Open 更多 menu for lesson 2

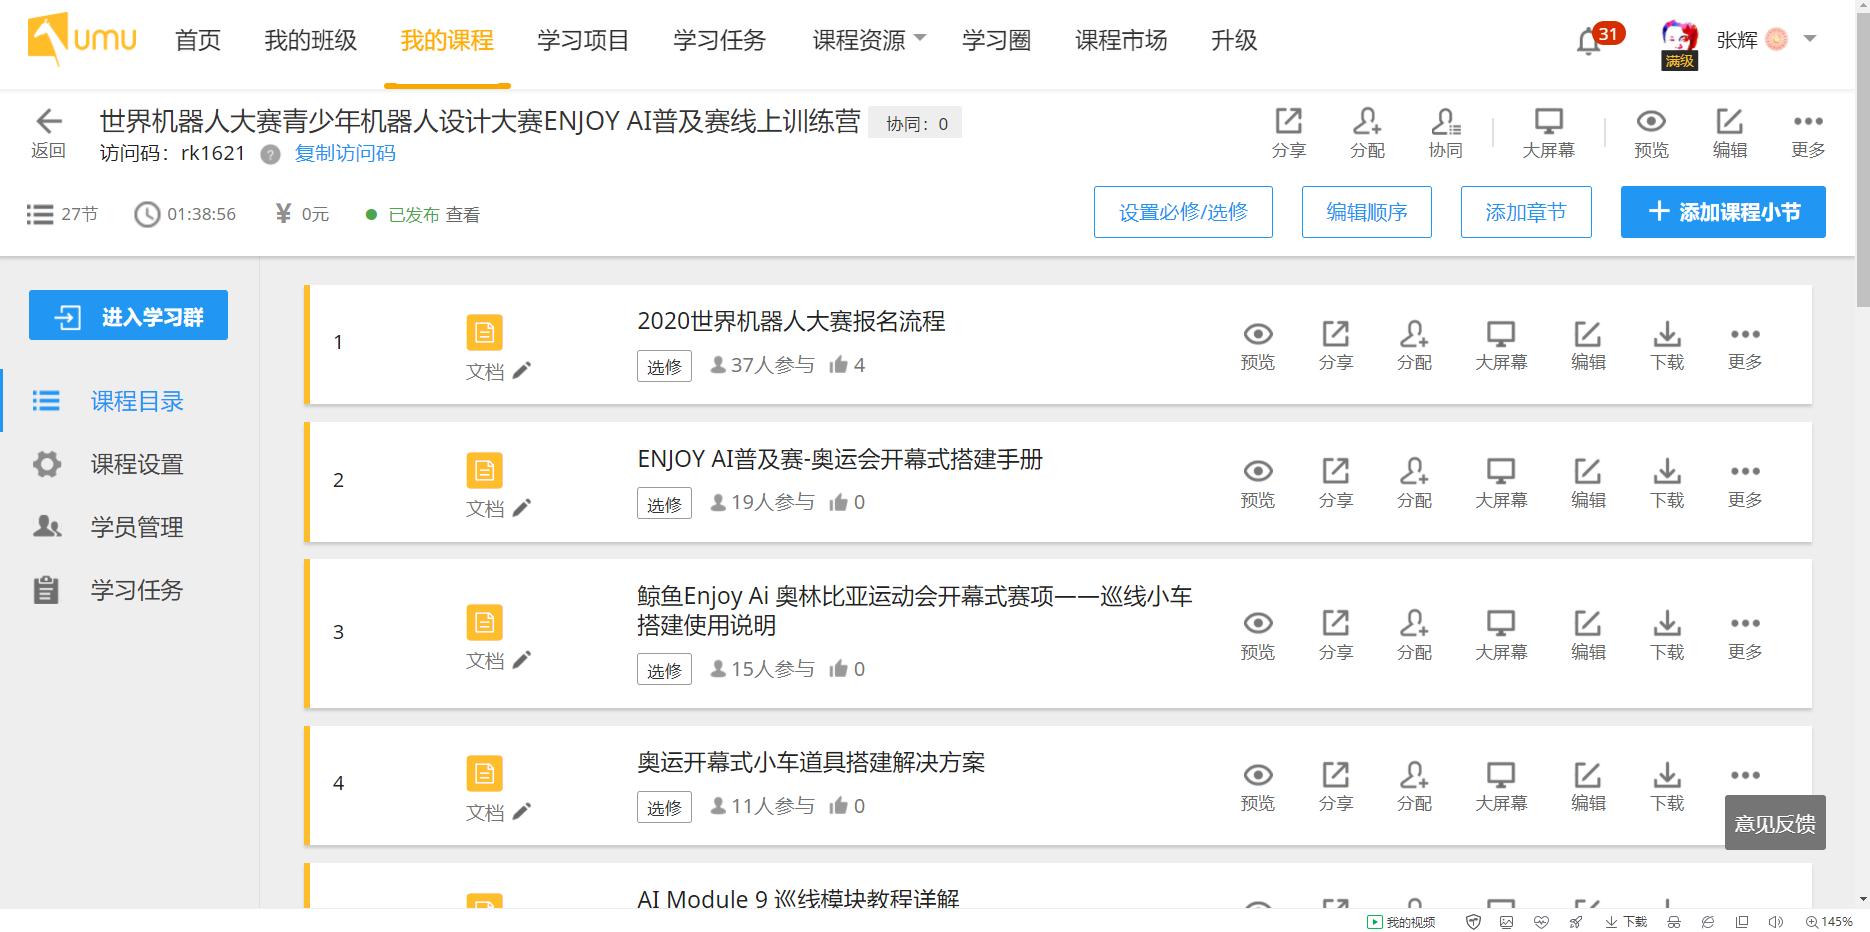[x=1745, y=484]
